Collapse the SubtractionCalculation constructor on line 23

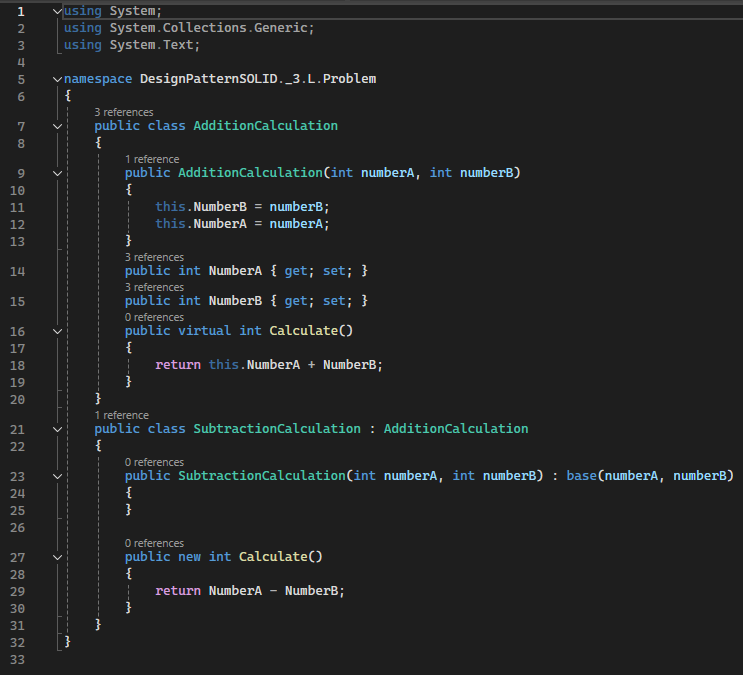click(57, 476)
